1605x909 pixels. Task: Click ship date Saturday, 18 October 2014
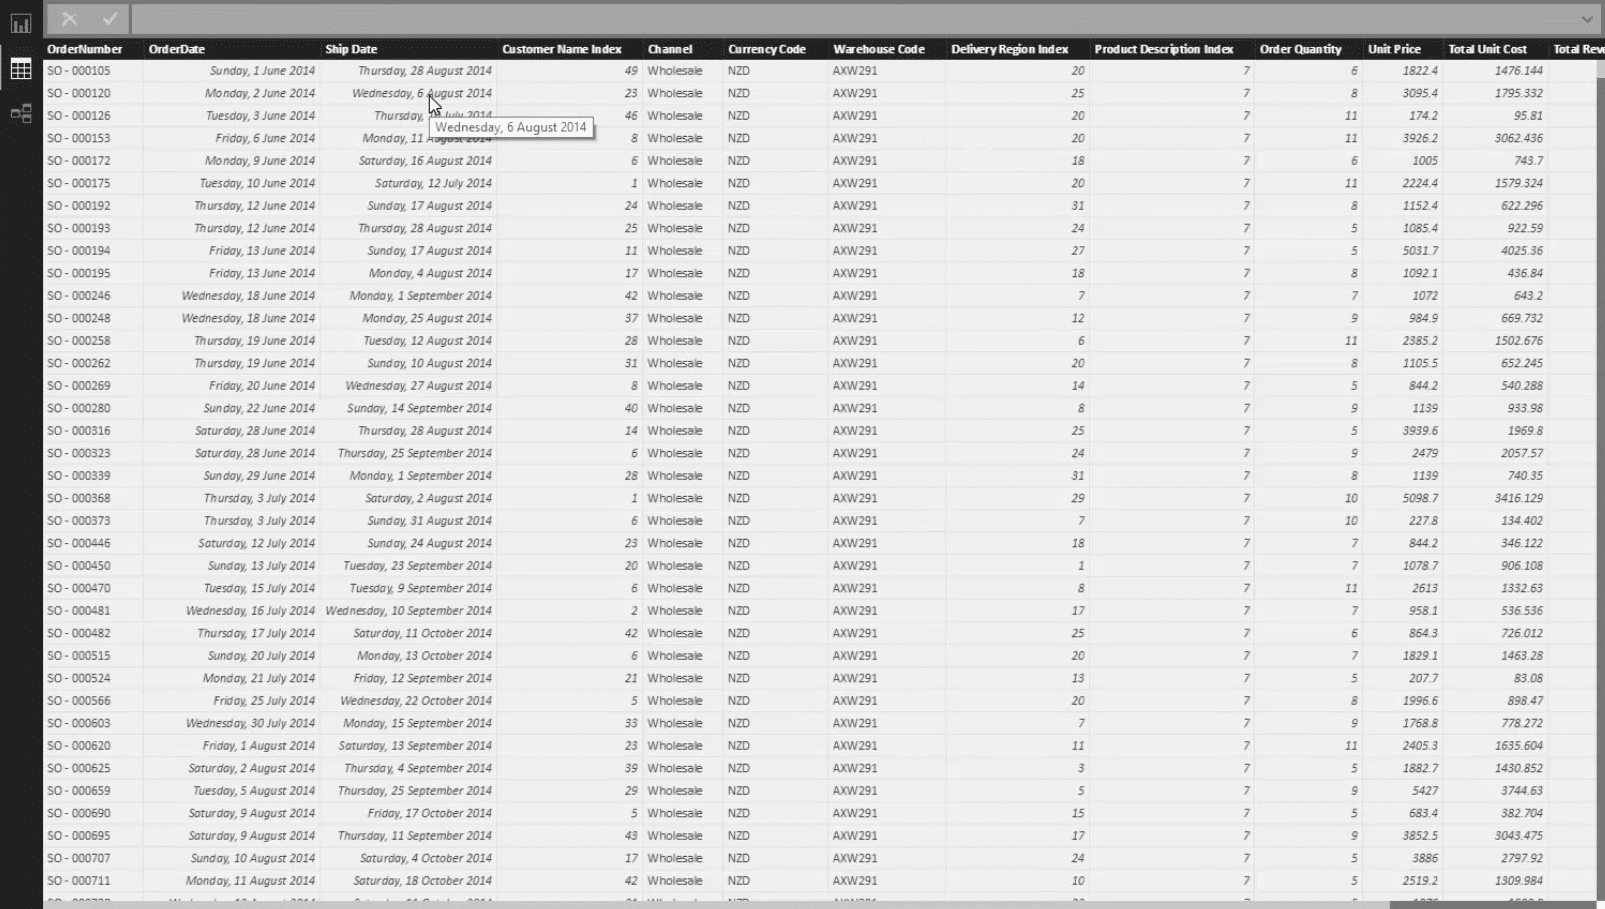tap(422, 881)
